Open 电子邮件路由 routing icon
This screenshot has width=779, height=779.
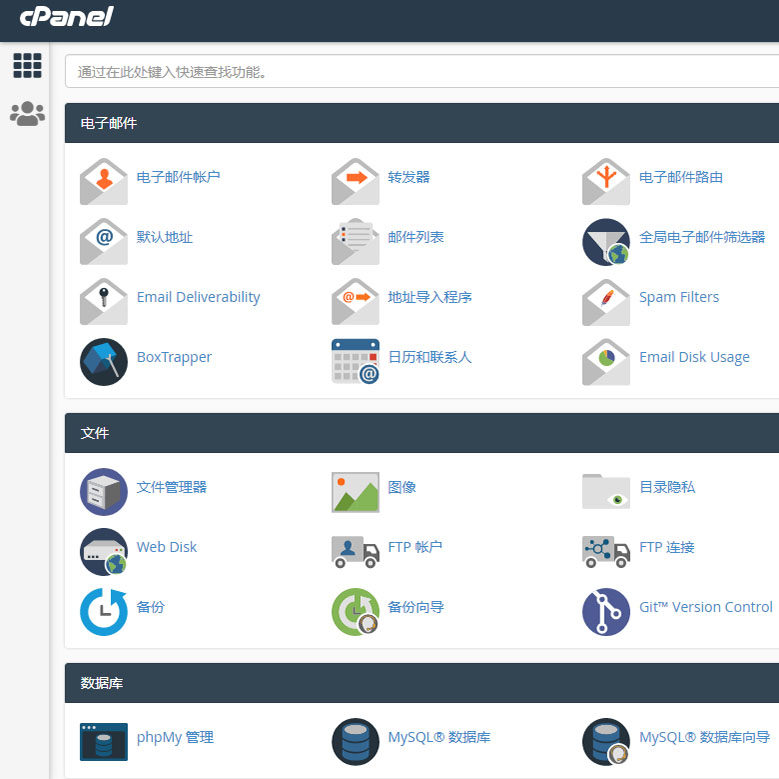(x=606, y=181)
